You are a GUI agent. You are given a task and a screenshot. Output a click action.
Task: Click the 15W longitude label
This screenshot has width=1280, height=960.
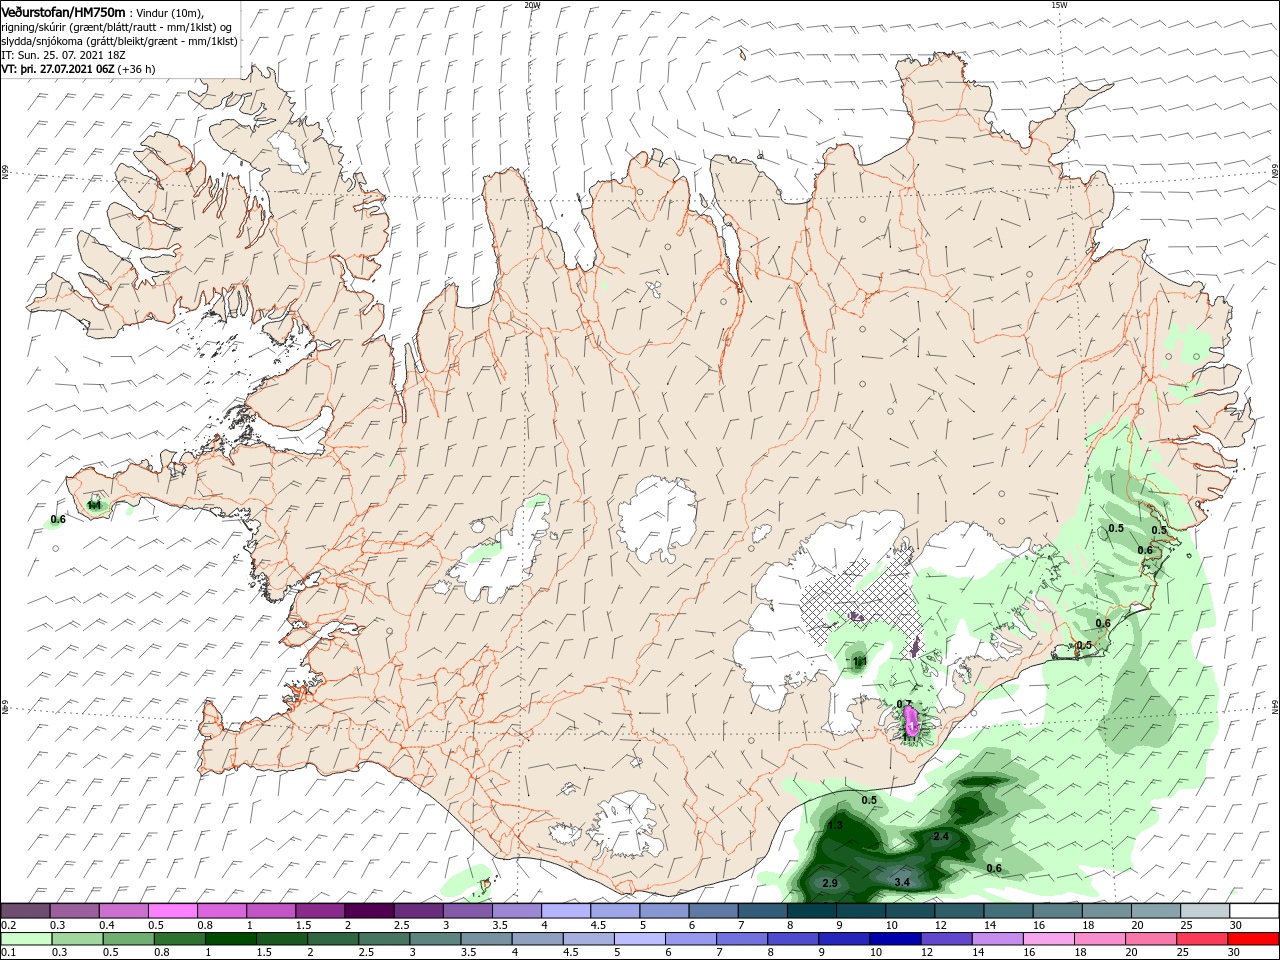tap(1058, 5)
